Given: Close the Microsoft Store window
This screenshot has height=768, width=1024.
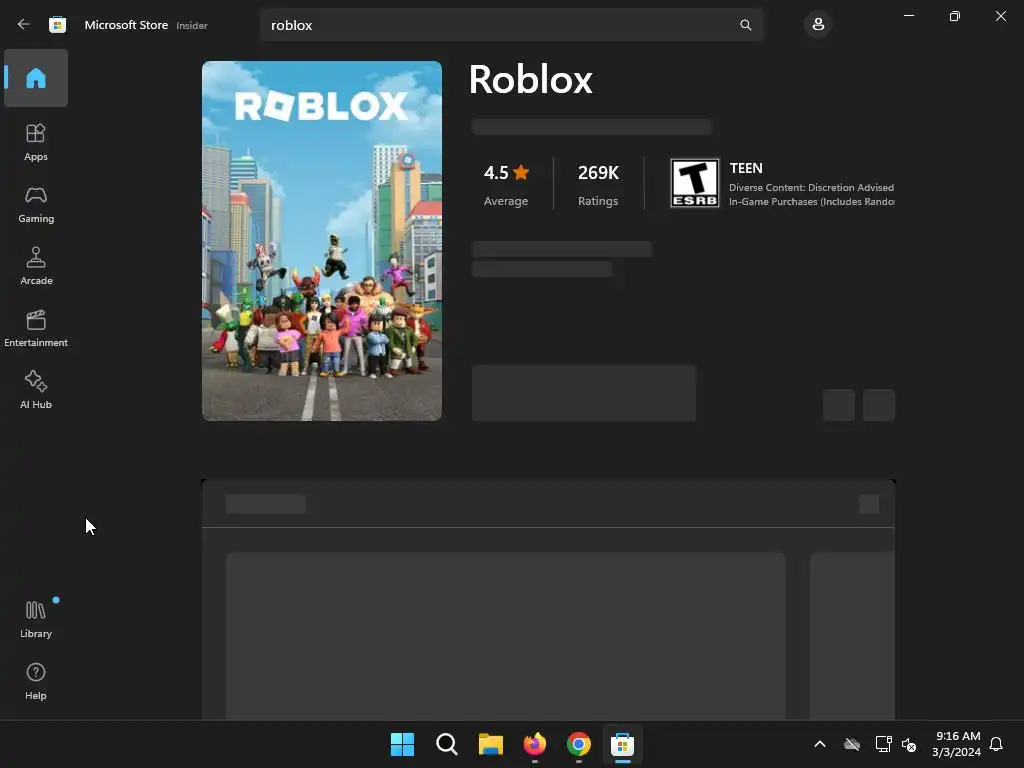Looking at the screenshot, I should click(1000, 16).
